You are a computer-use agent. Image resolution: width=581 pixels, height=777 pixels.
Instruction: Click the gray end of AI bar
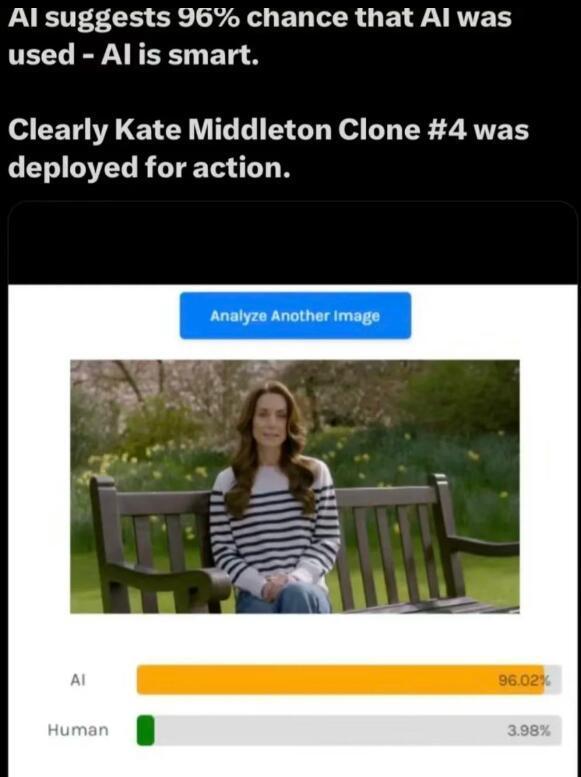click(553, 679)
